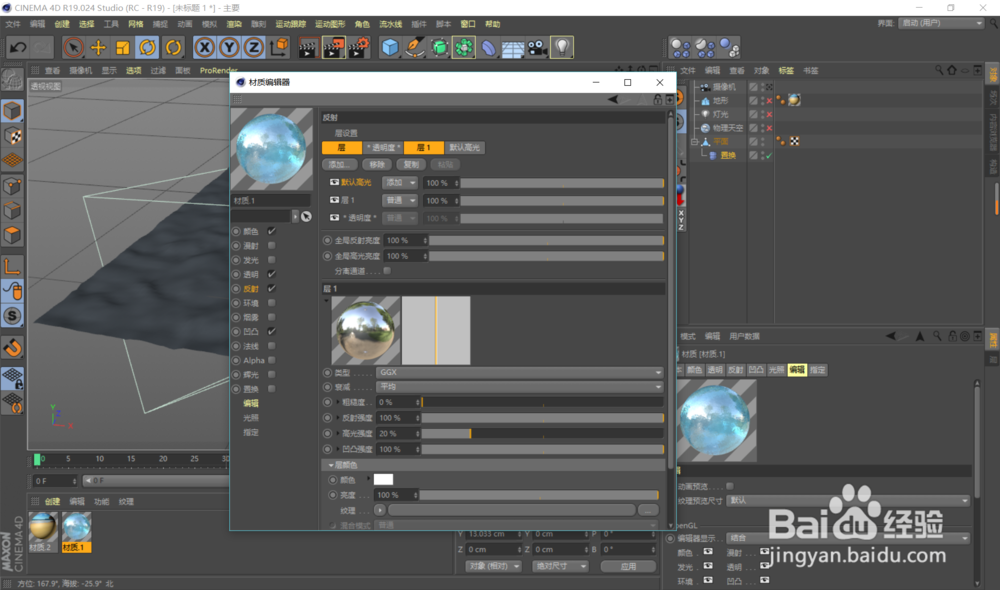The image size is (1000, 590).
Task: Click the 移除 layer button
Action: point(377,165)
